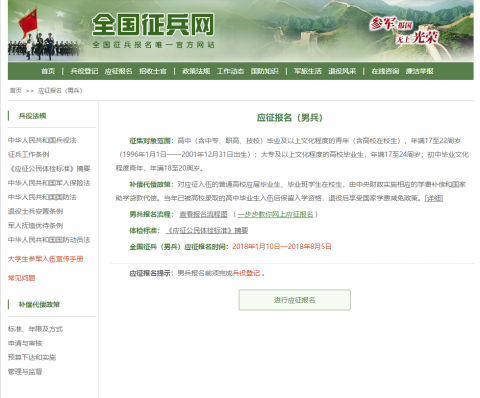Open the 标准、年限及方式 sidebar link
Image resolution: width=480 pixels, height=398 pixels.
(x=35, y=329)
